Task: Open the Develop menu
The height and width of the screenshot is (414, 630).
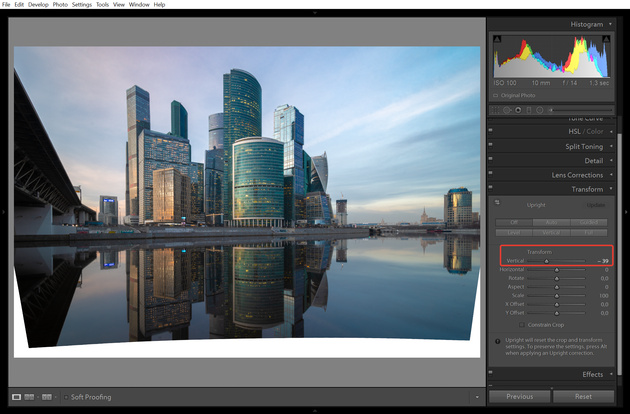Action: [x=38, y=4]
